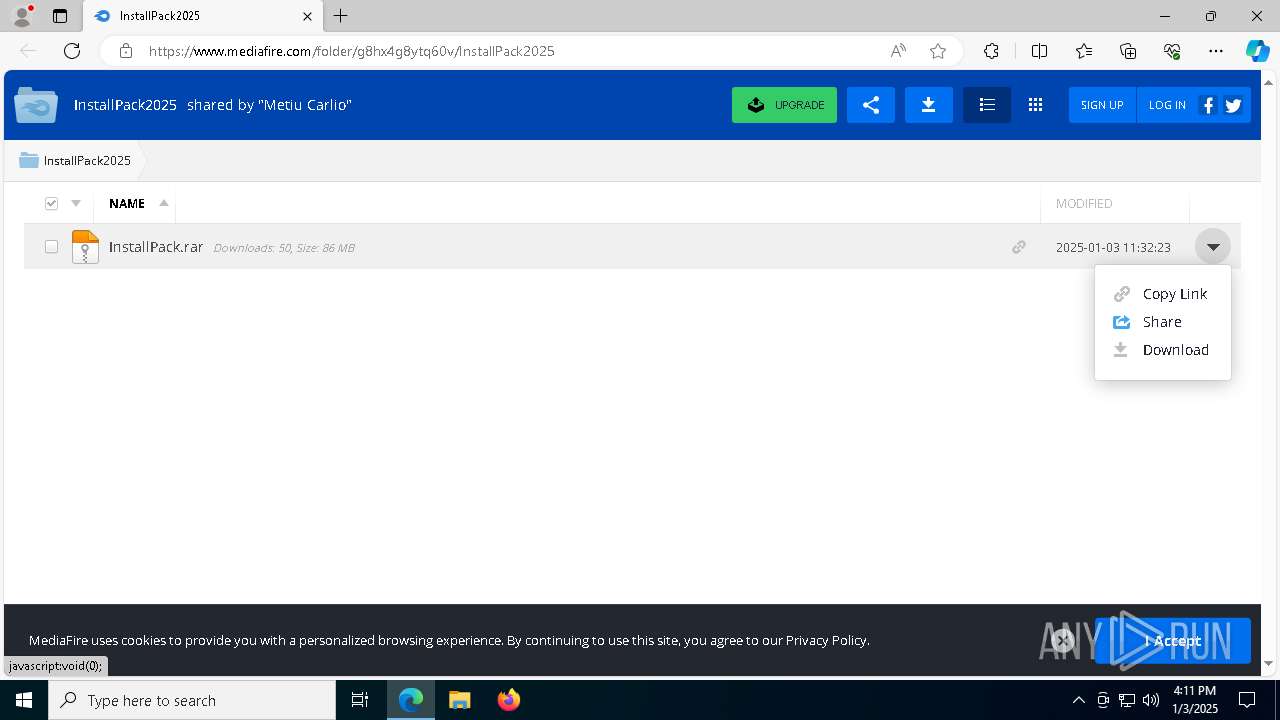Dismiss cookie banner with X button
This screenshot has height=720, width=1280.
[1063, 641]
